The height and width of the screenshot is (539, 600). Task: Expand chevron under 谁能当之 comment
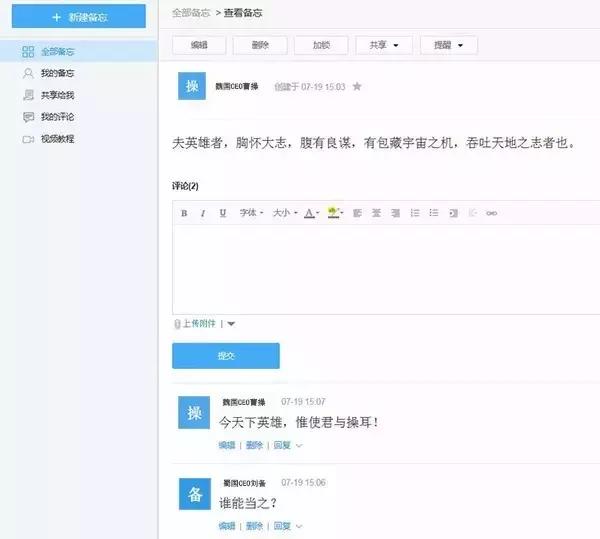(299, 527)
